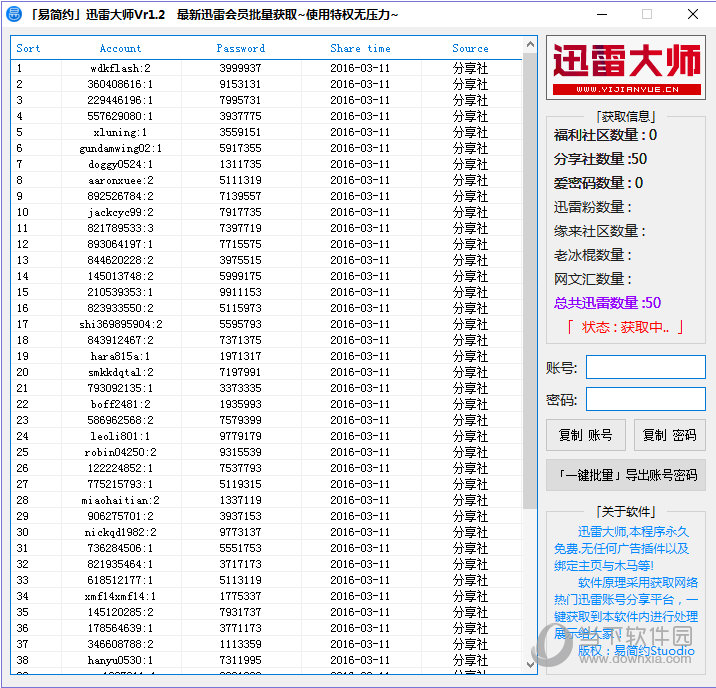Click scrollbar up arrow of account list

click(x=530, y=44)
